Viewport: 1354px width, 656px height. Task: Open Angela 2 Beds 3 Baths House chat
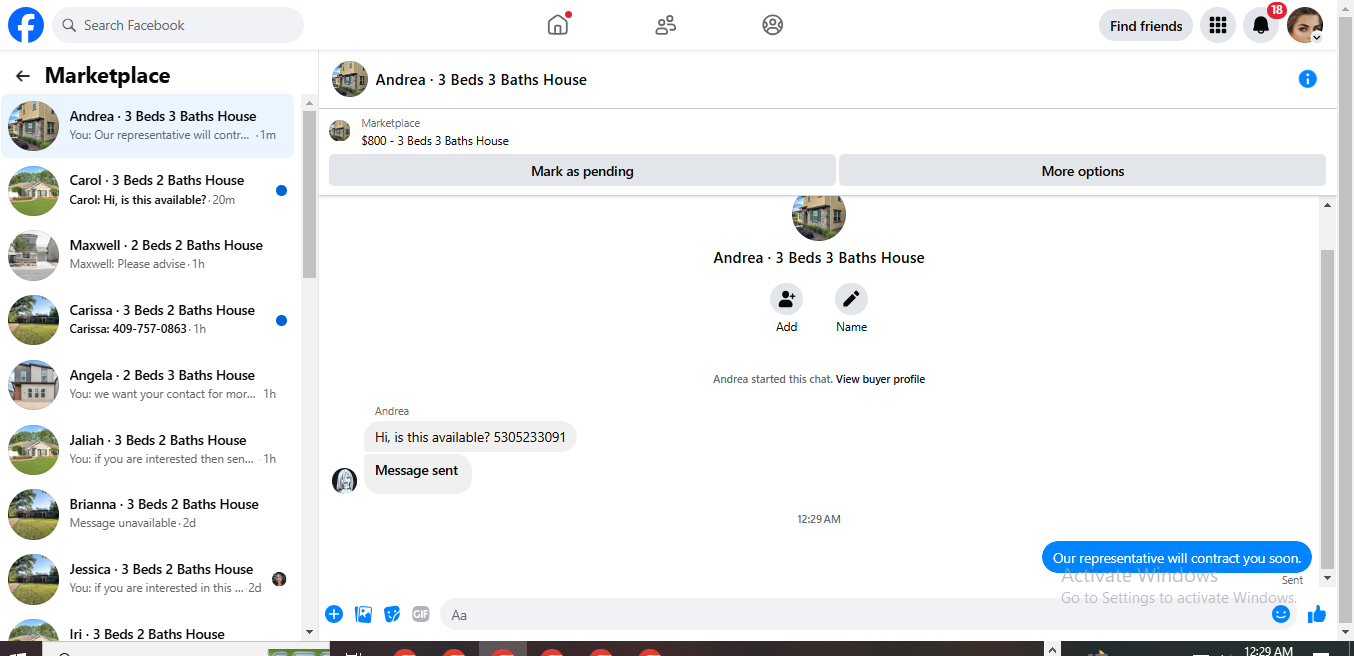coord(148,385)
